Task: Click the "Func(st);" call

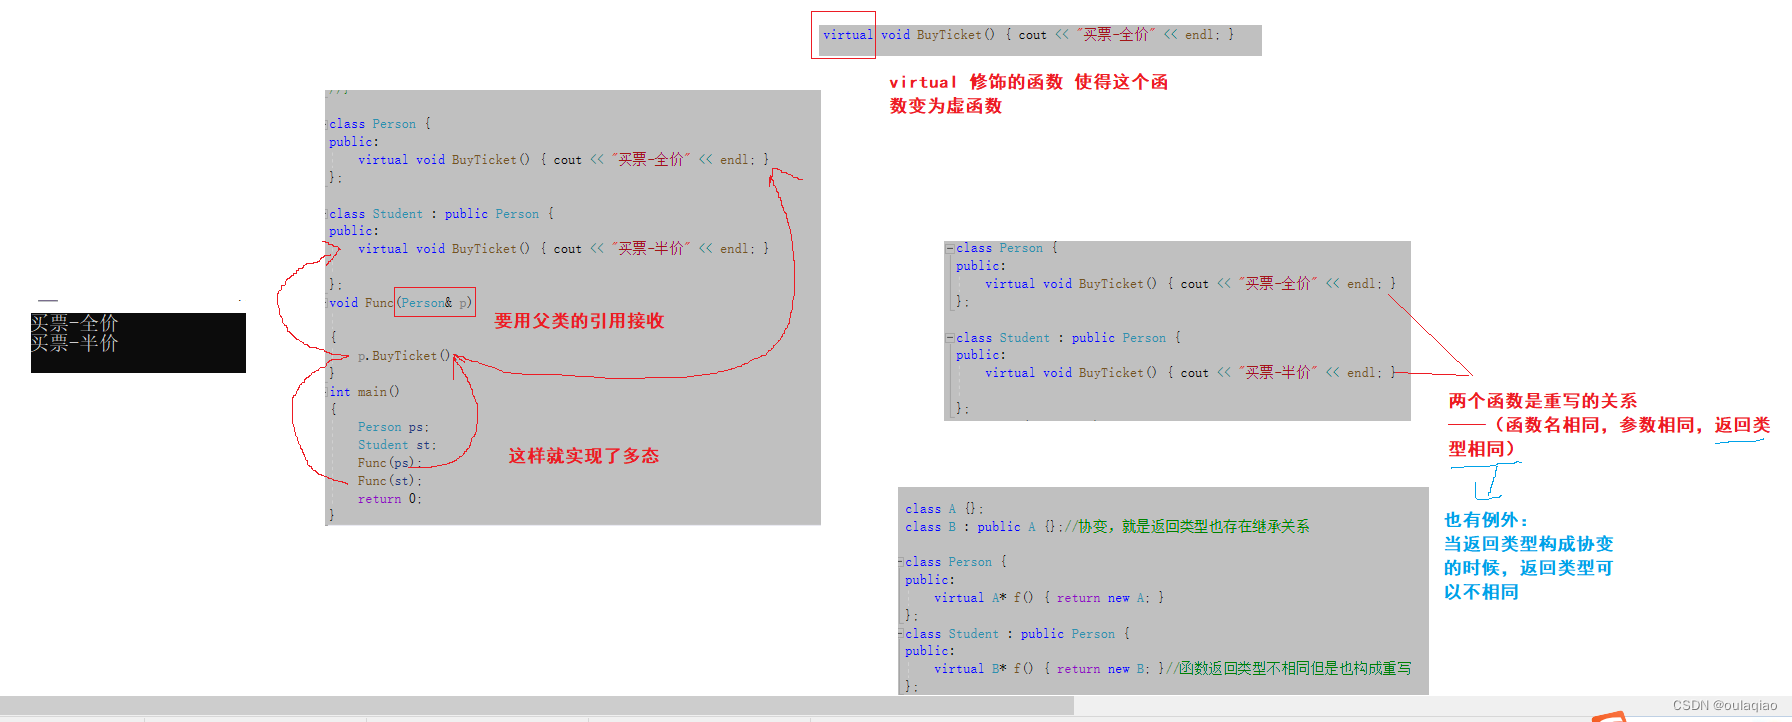Action: tap(390, 481)
